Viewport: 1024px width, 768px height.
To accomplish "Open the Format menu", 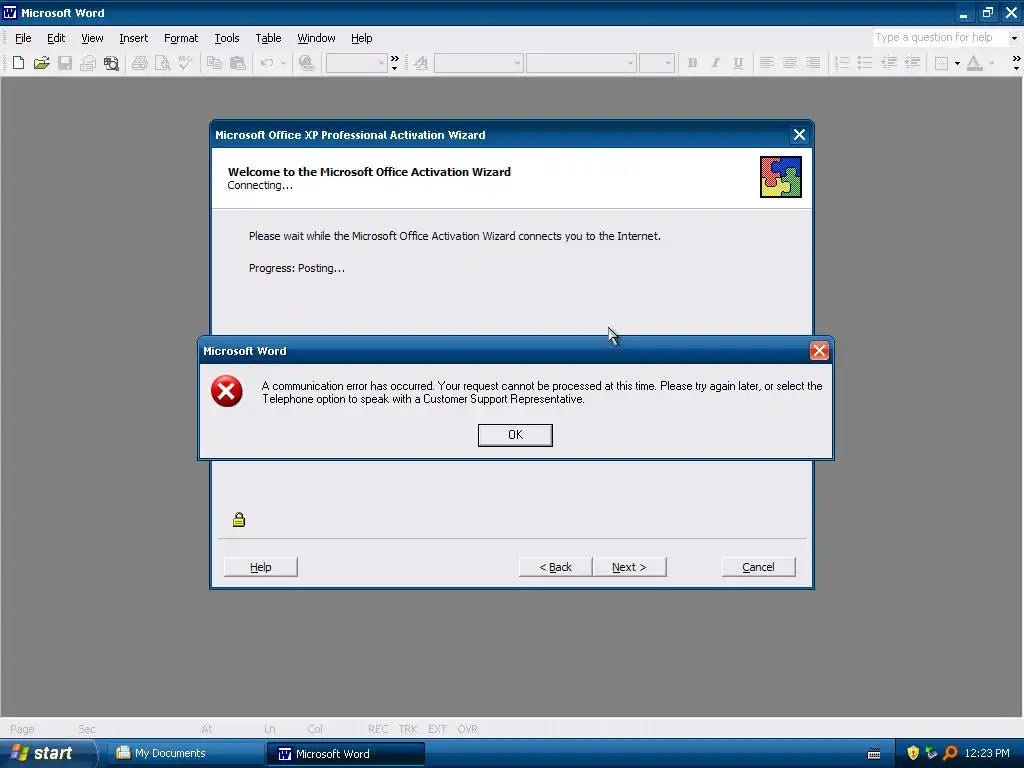I will [x=181, y=39].
